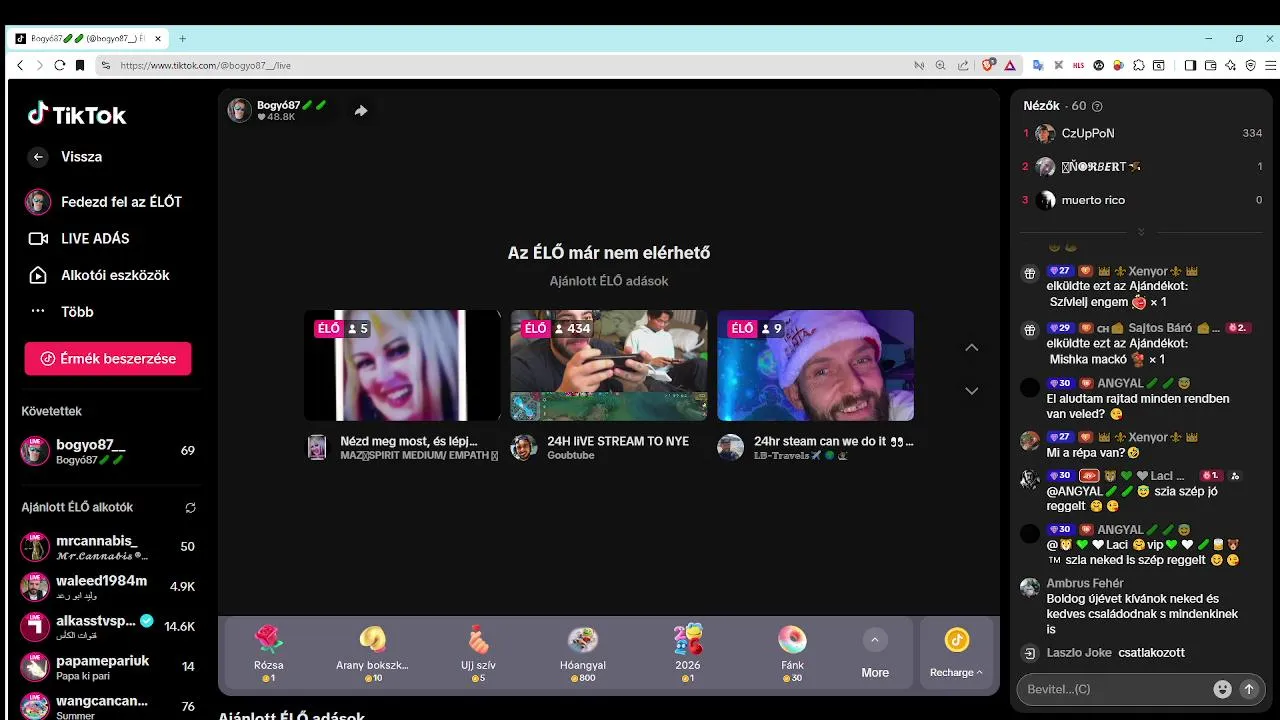Click Érmék beszerzése button

pos(108,359)
